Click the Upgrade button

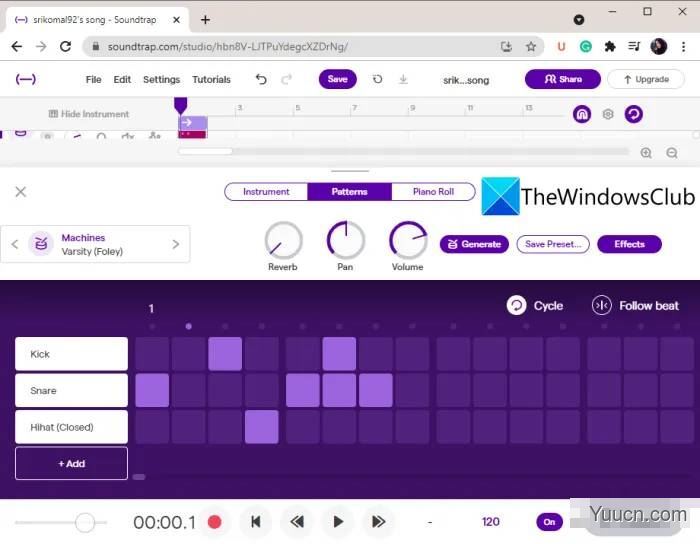pyautogui.click(x=646, y=79)
